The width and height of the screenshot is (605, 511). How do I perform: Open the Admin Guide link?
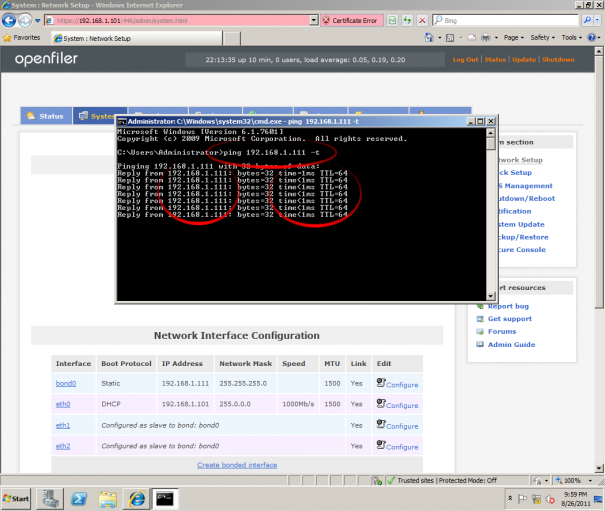(511, 345)
